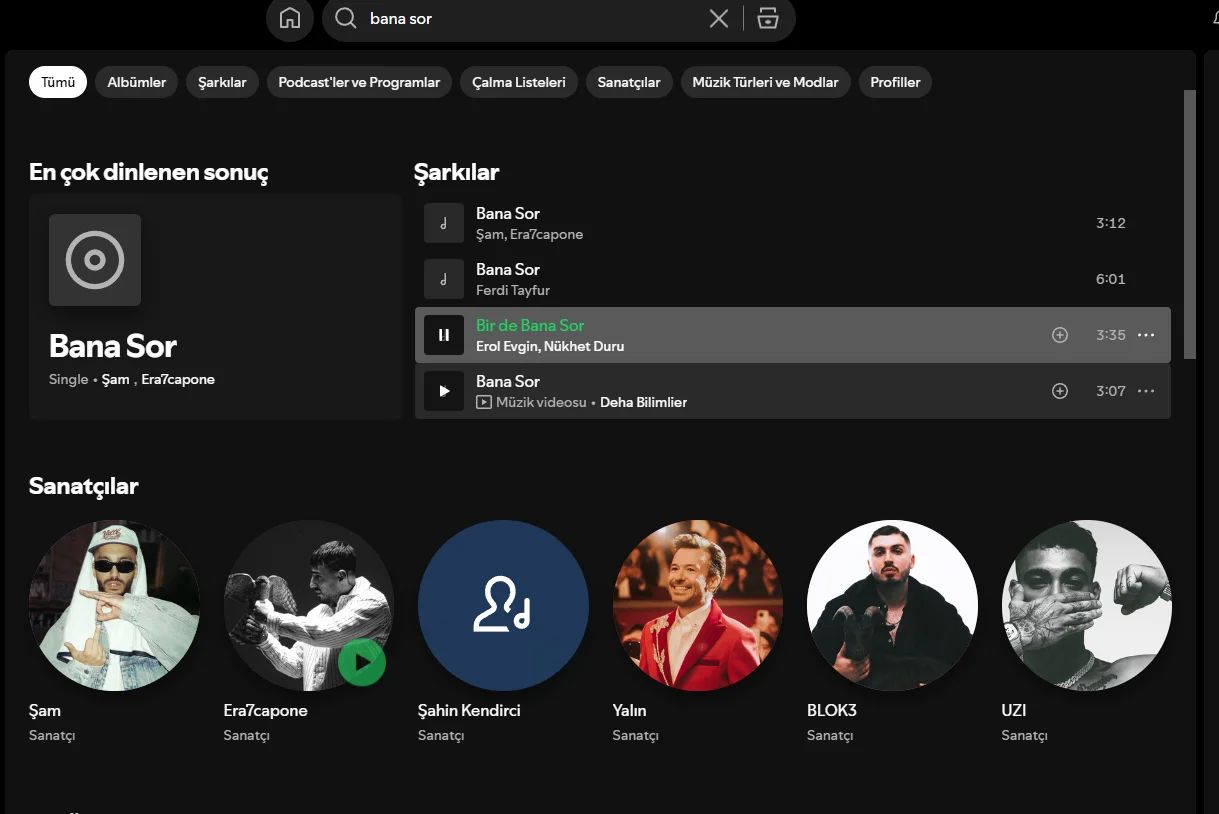Click the note icon of Bana Sor by Şam
The height and width of the screenshot is (814, 1219).
(444, 223)
